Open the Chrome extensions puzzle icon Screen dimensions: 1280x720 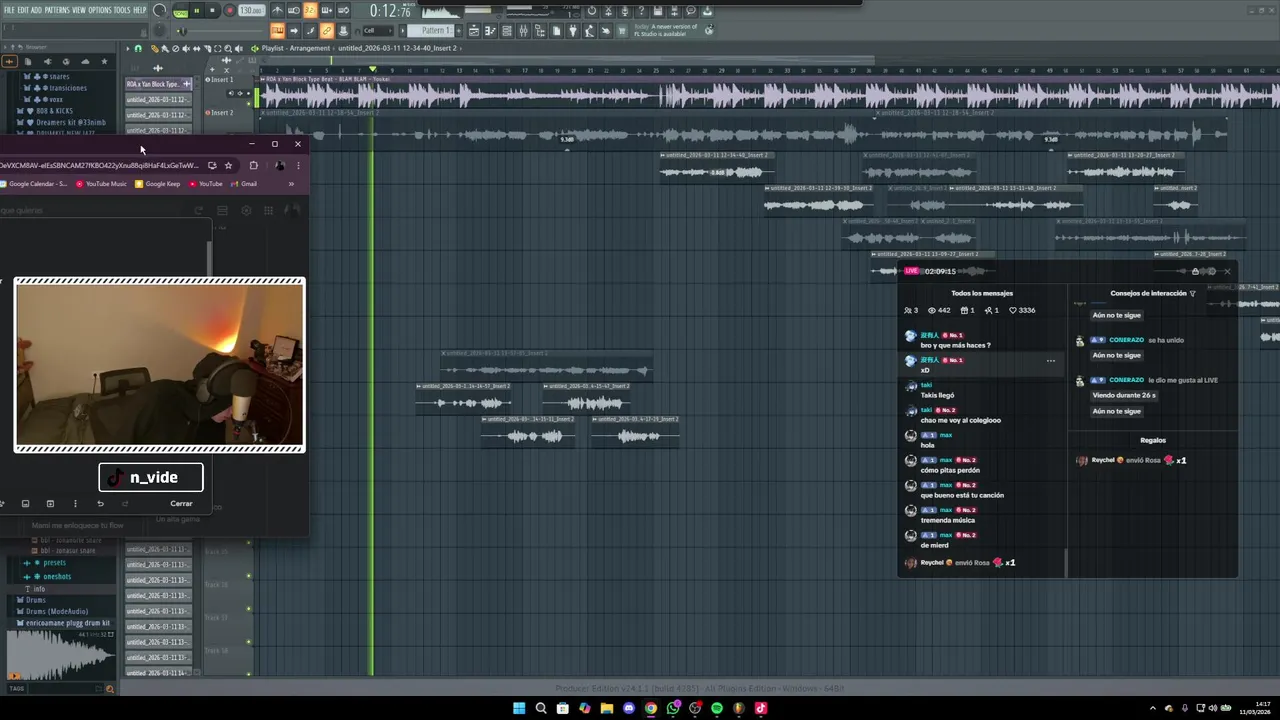tap(253, 165)
